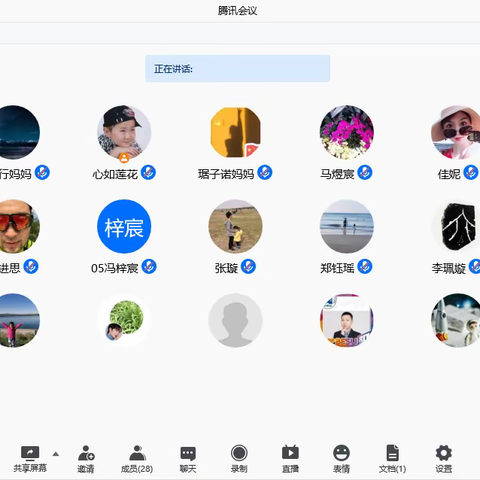Screen dimensions: 480x480
Task: Select the rocket and astronaut avatar
Action: [x=457, y=320]
